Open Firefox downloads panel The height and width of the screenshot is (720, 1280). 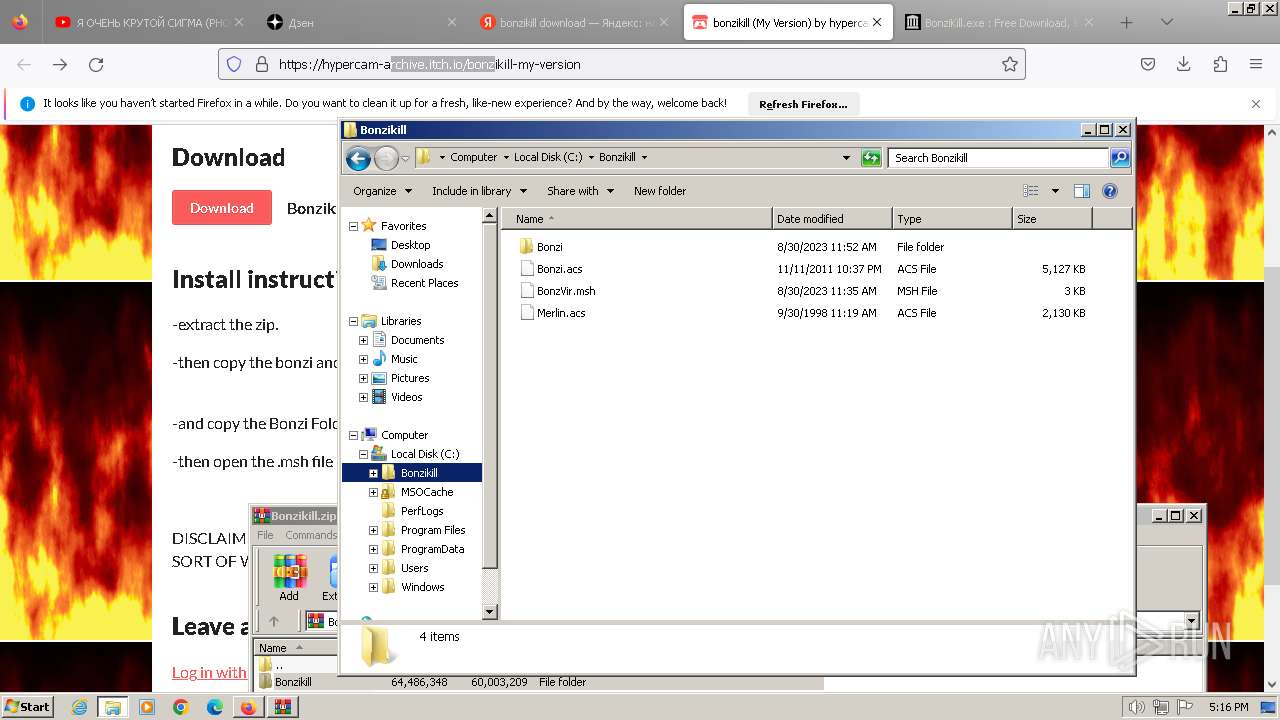1184,64
